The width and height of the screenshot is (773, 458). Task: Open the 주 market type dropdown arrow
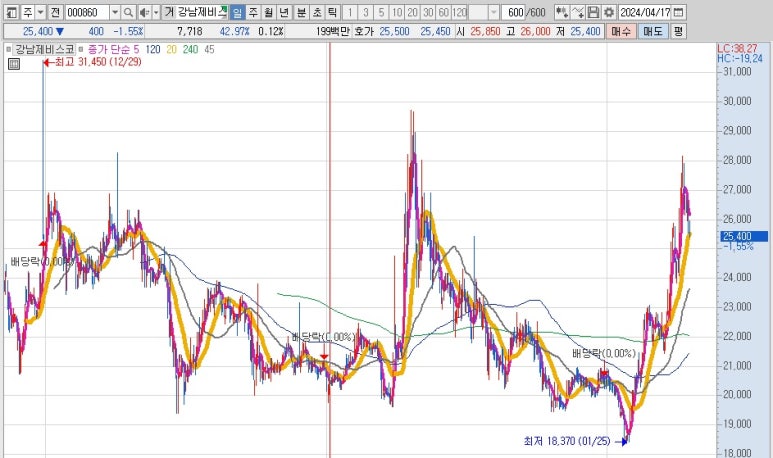pos(41,12)
